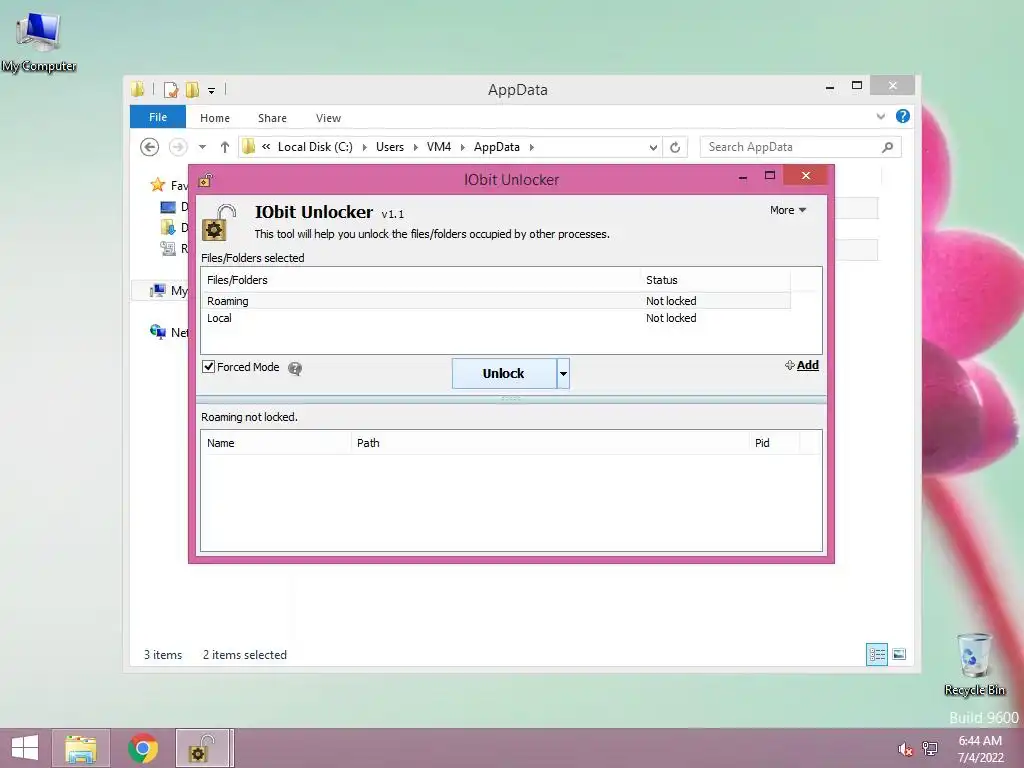Screen dimensions: 1024x768
Task: Click Local Disk (C:) in address bar
Action: point(315,147)
